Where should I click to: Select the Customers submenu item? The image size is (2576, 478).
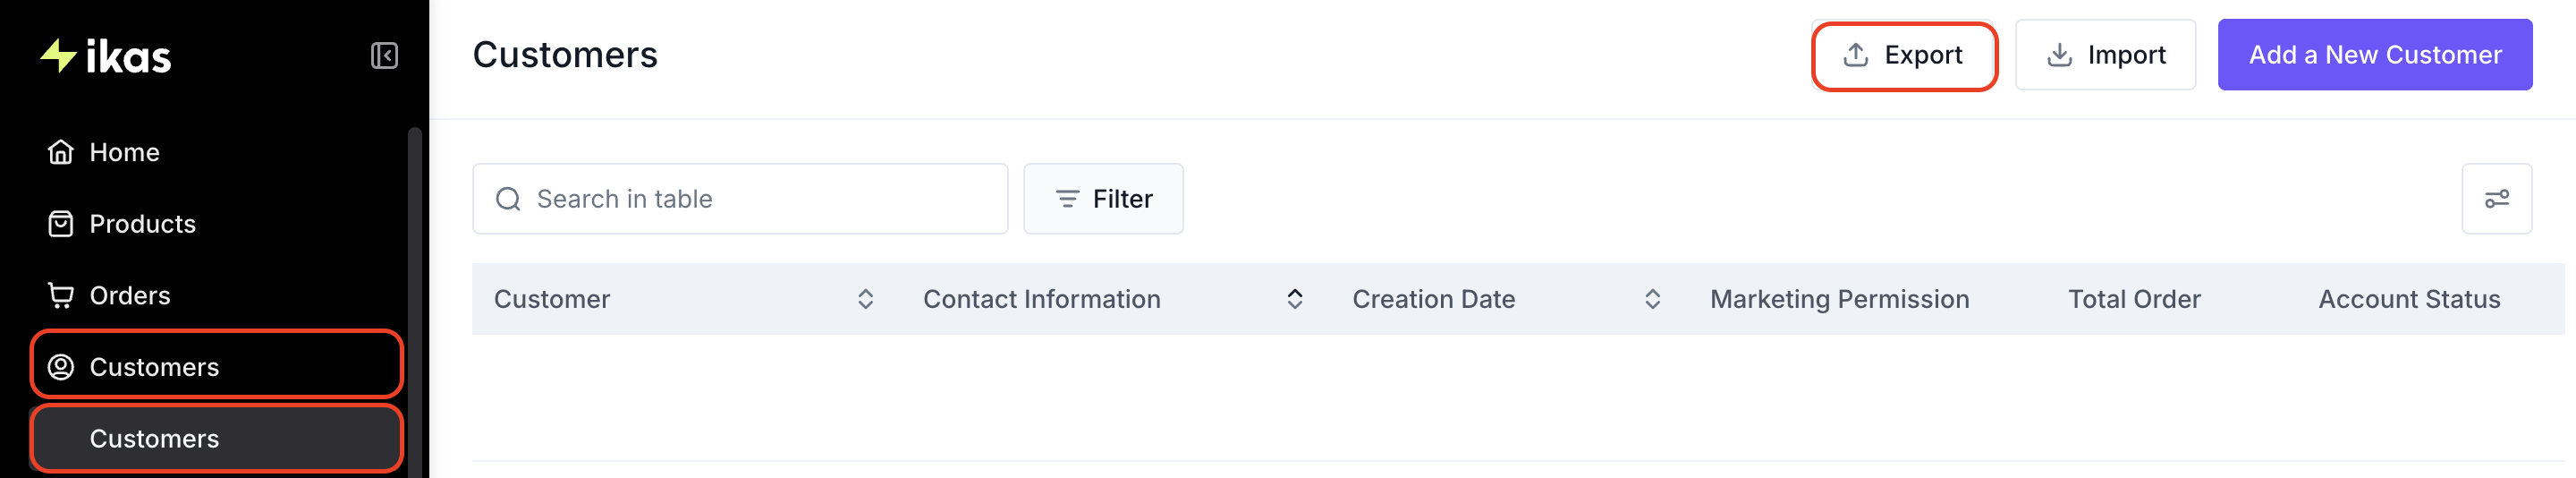(216, 438)
